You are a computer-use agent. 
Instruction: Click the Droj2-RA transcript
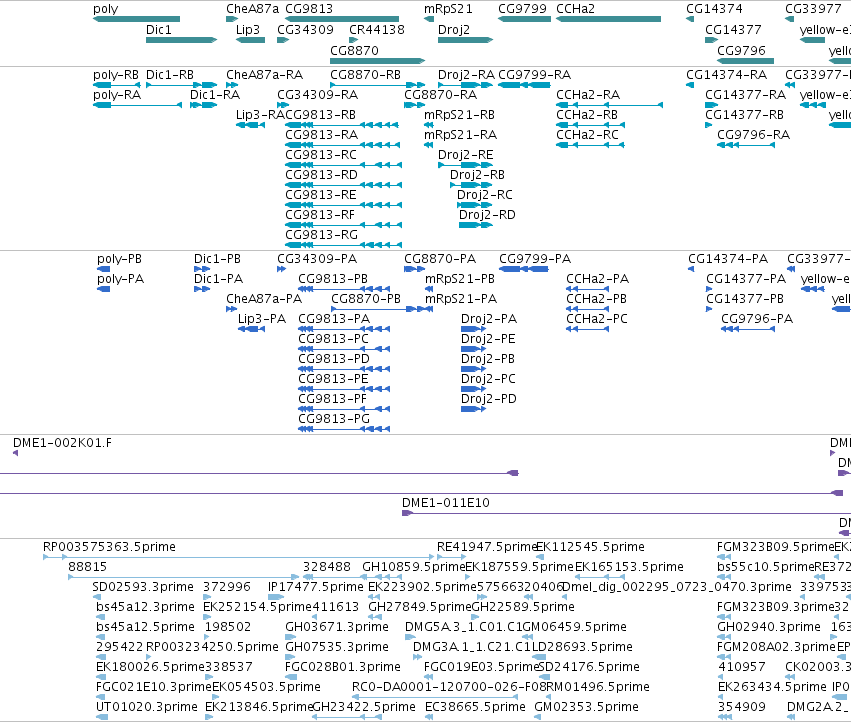pyautogui.click(x=466, y=85)
